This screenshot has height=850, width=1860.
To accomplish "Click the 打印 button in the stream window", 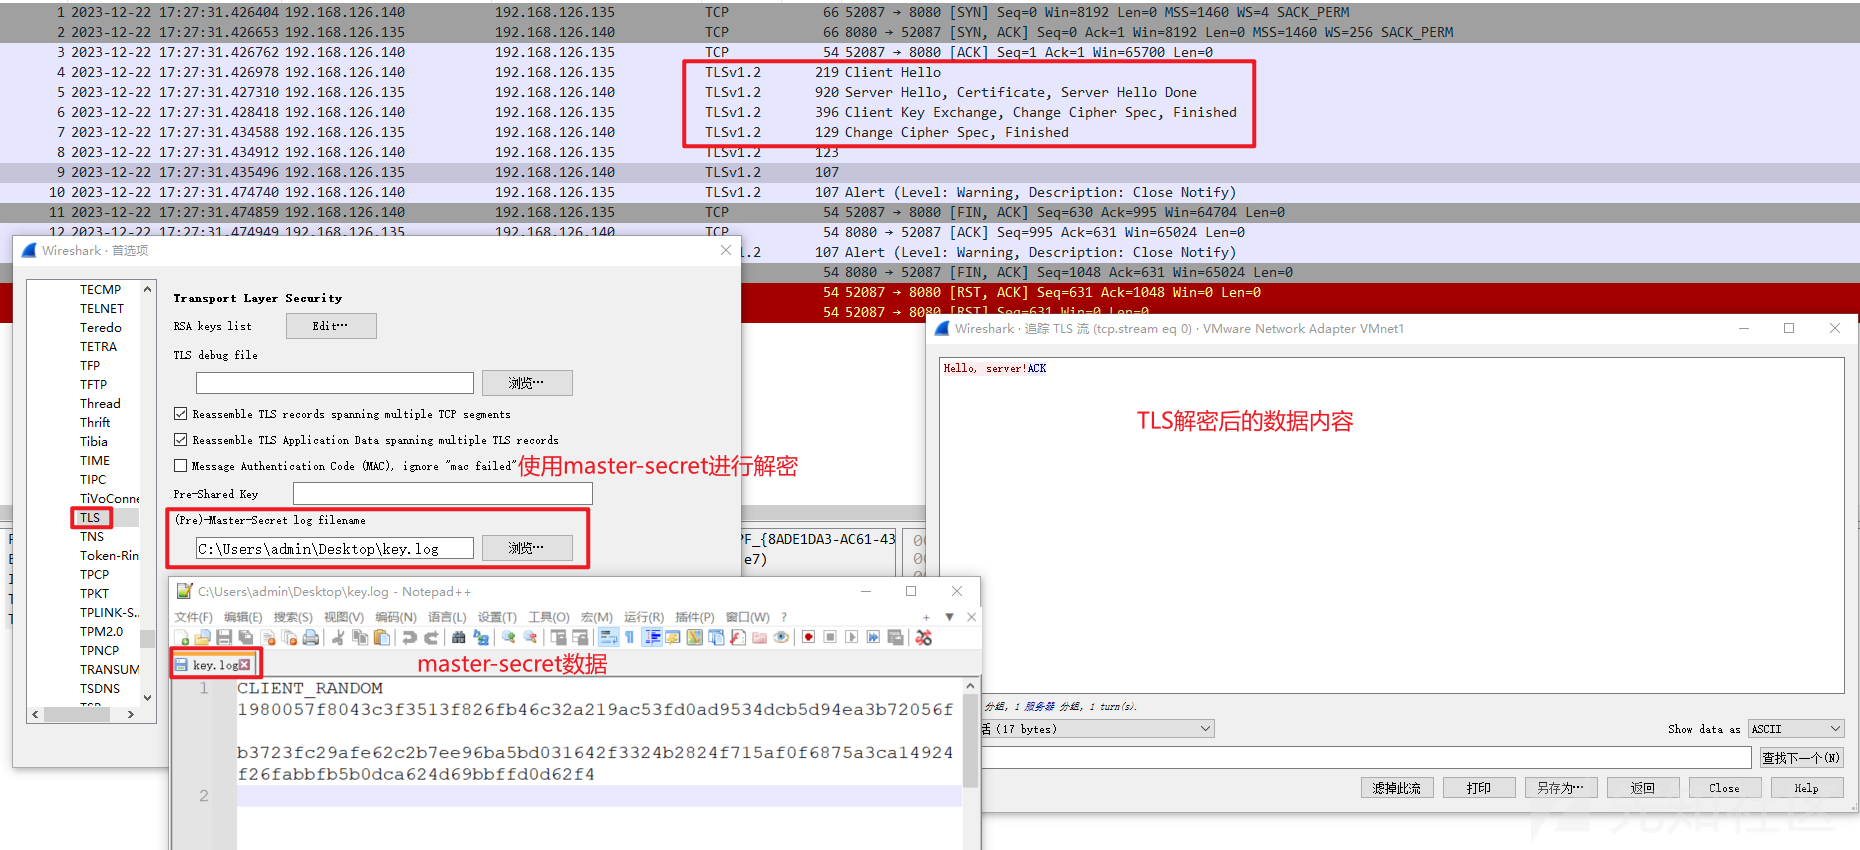I will [x=1479, y=788].
